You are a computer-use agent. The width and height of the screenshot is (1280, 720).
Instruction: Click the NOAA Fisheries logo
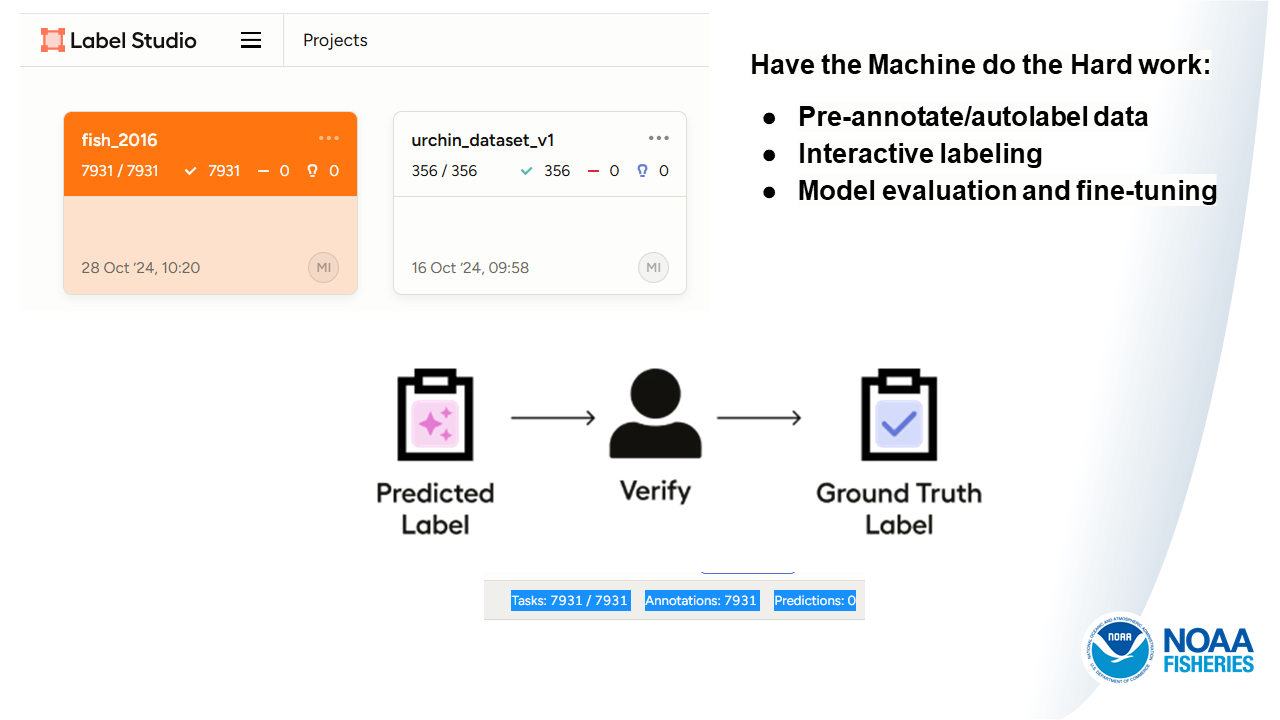pyautogui.click(x=1170, y=650)
